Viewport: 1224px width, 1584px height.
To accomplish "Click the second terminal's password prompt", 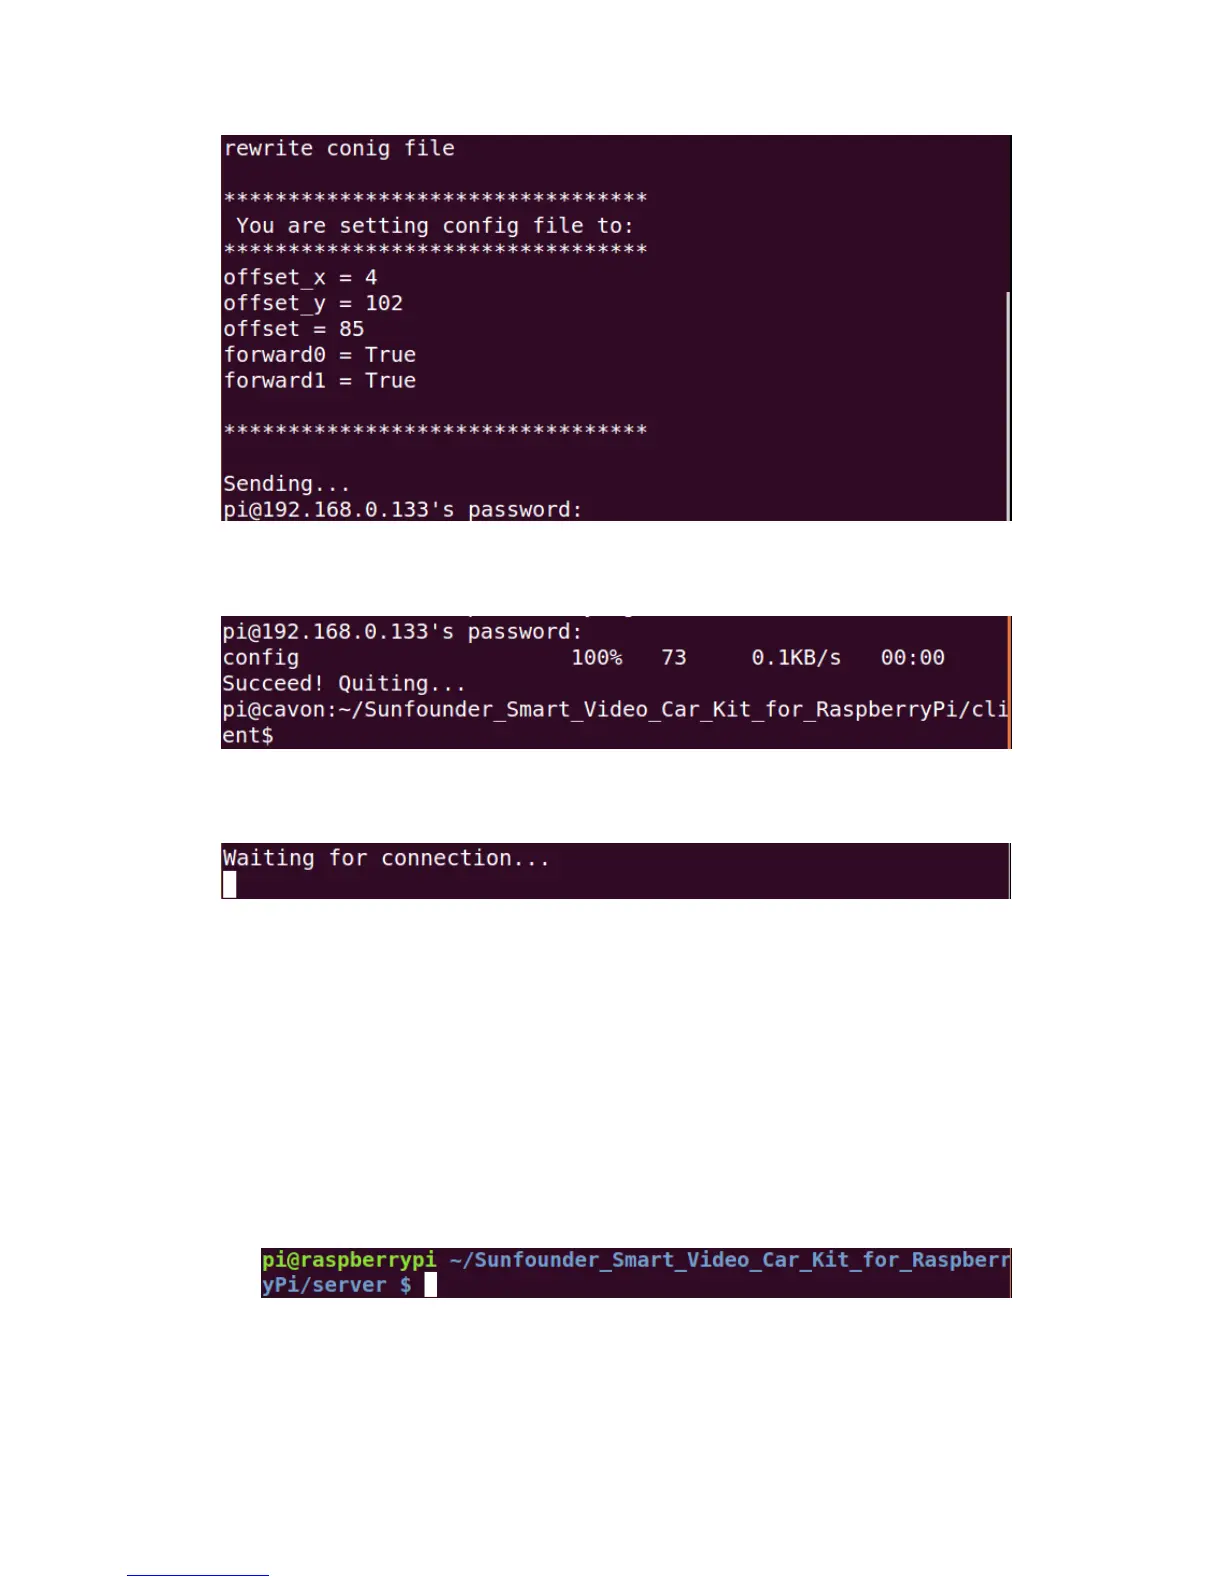I will 402,632.
